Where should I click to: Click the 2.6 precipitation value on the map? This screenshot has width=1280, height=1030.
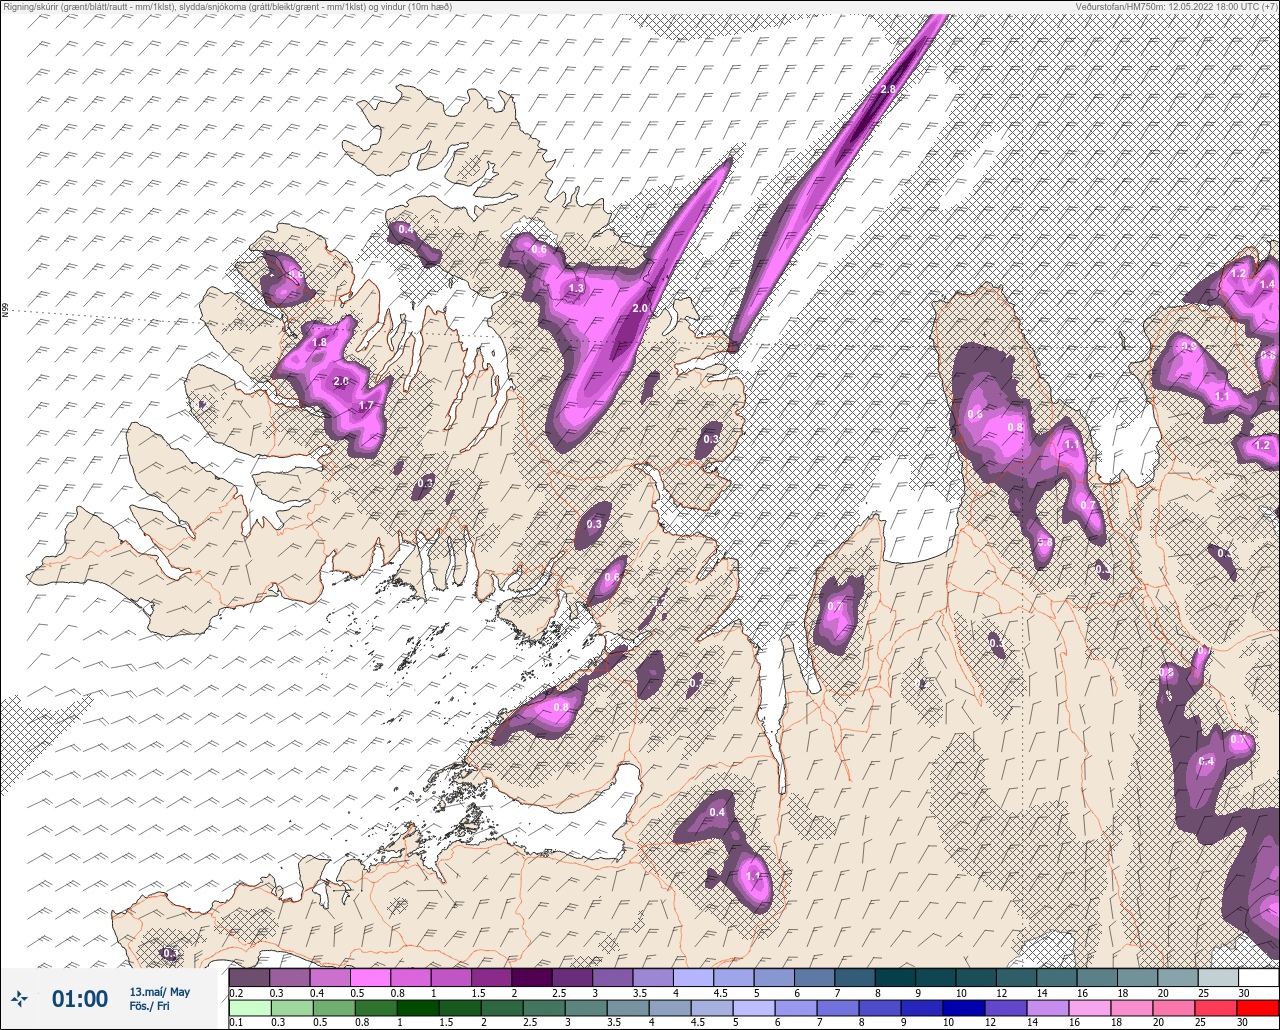pos(341,381)
